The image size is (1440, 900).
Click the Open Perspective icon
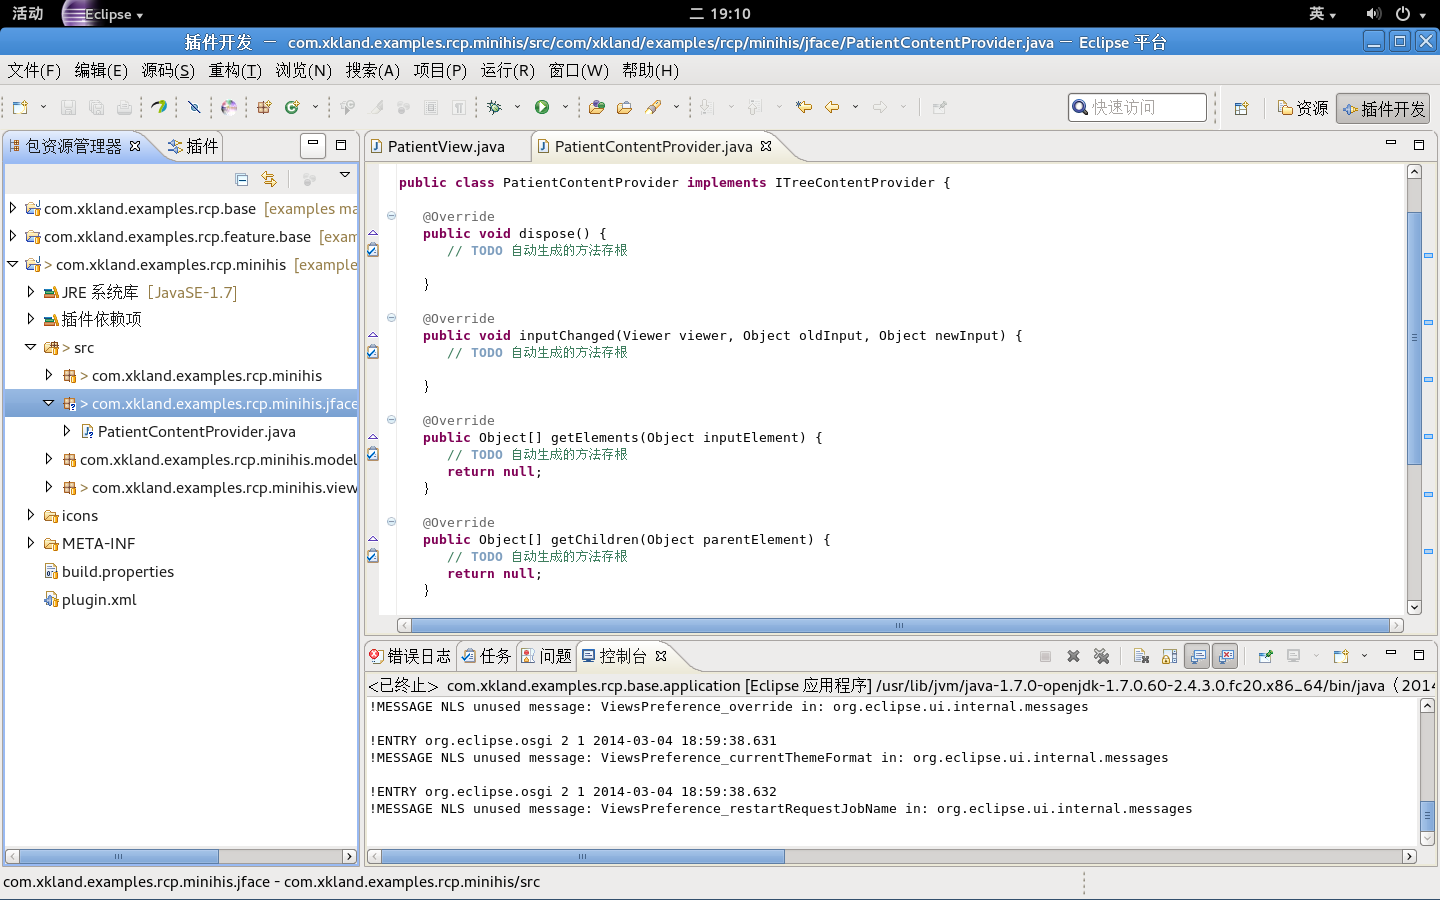[1241, 108]
